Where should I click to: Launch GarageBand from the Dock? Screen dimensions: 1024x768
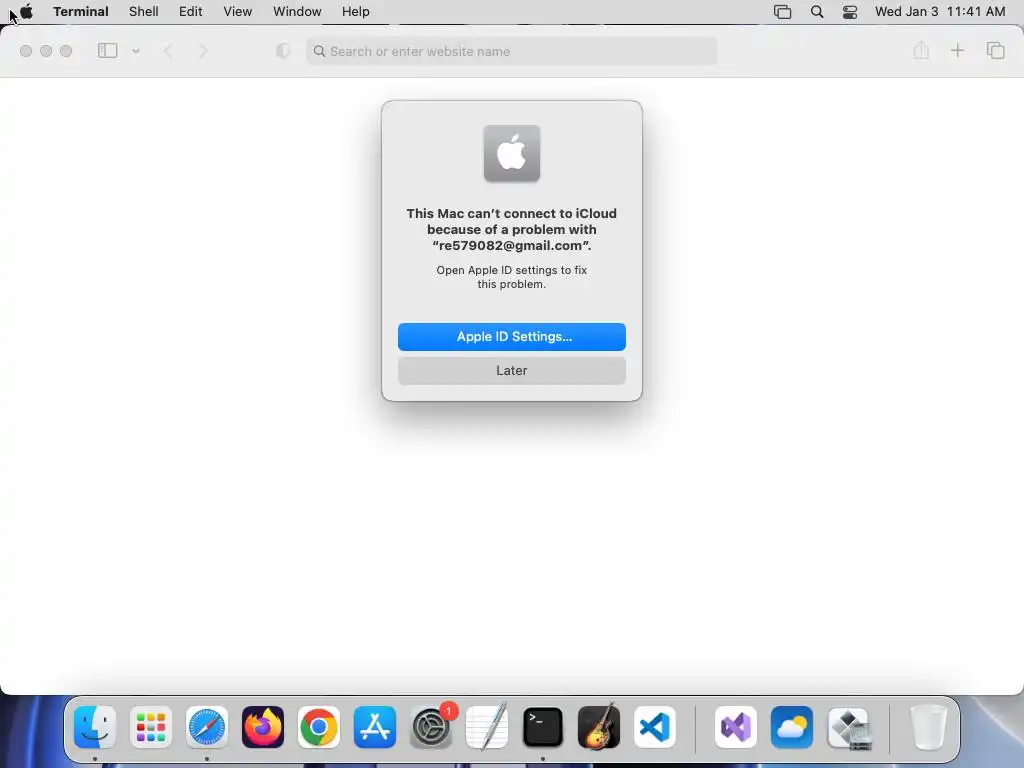click(x=599, y=727)
